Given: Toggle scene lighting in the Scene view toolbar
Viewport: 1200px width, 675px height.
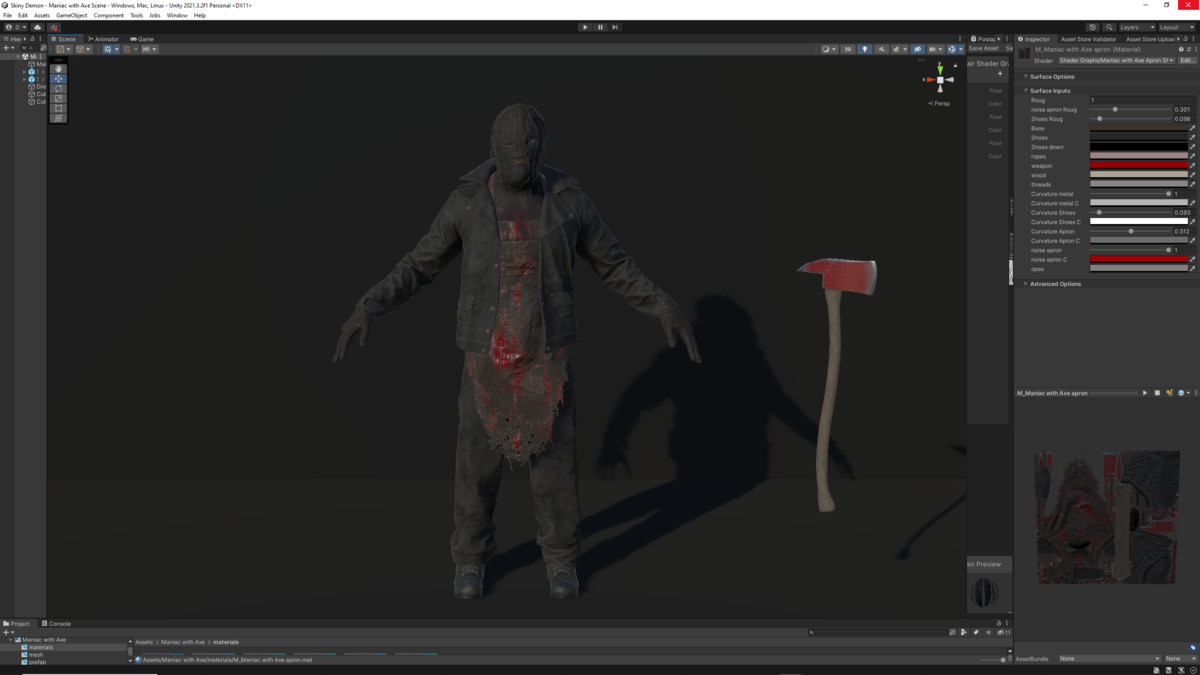Looking at the screenshot, I should coord(865,48).
